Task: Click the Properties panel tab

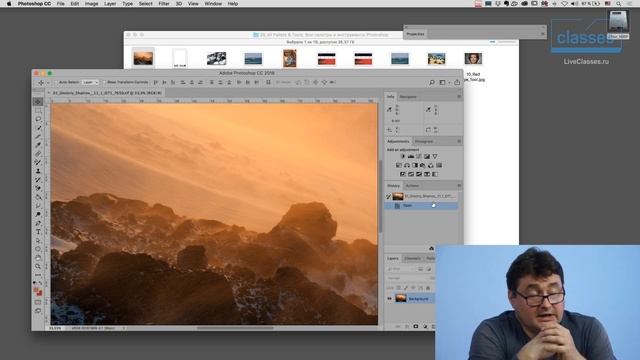Action: coord(415,34)
